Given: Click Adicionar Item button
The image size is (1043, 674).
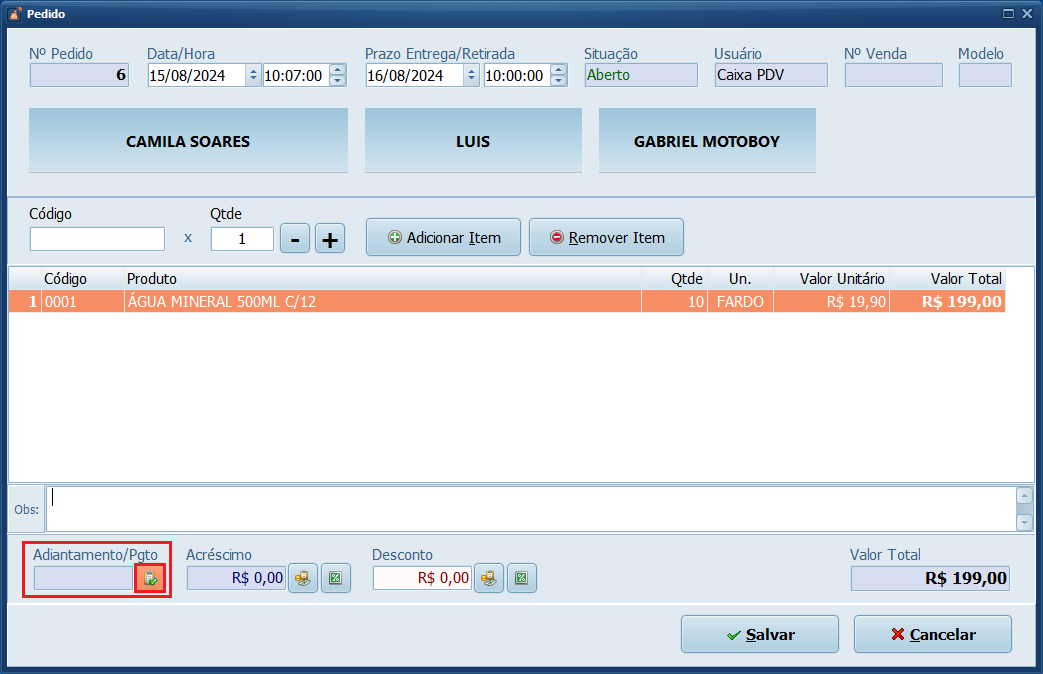Looking at the screenshot, I should [443, 238].
